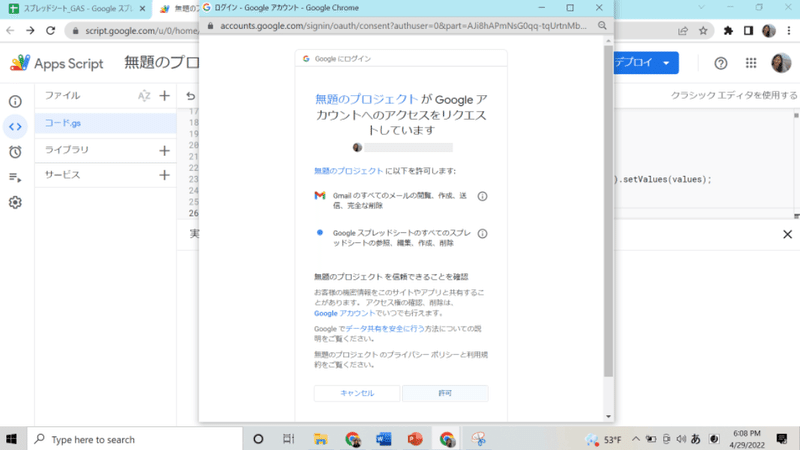Open the Chrome extensions puzzle icon
The image size is (800, 450).
pos(728,31)
